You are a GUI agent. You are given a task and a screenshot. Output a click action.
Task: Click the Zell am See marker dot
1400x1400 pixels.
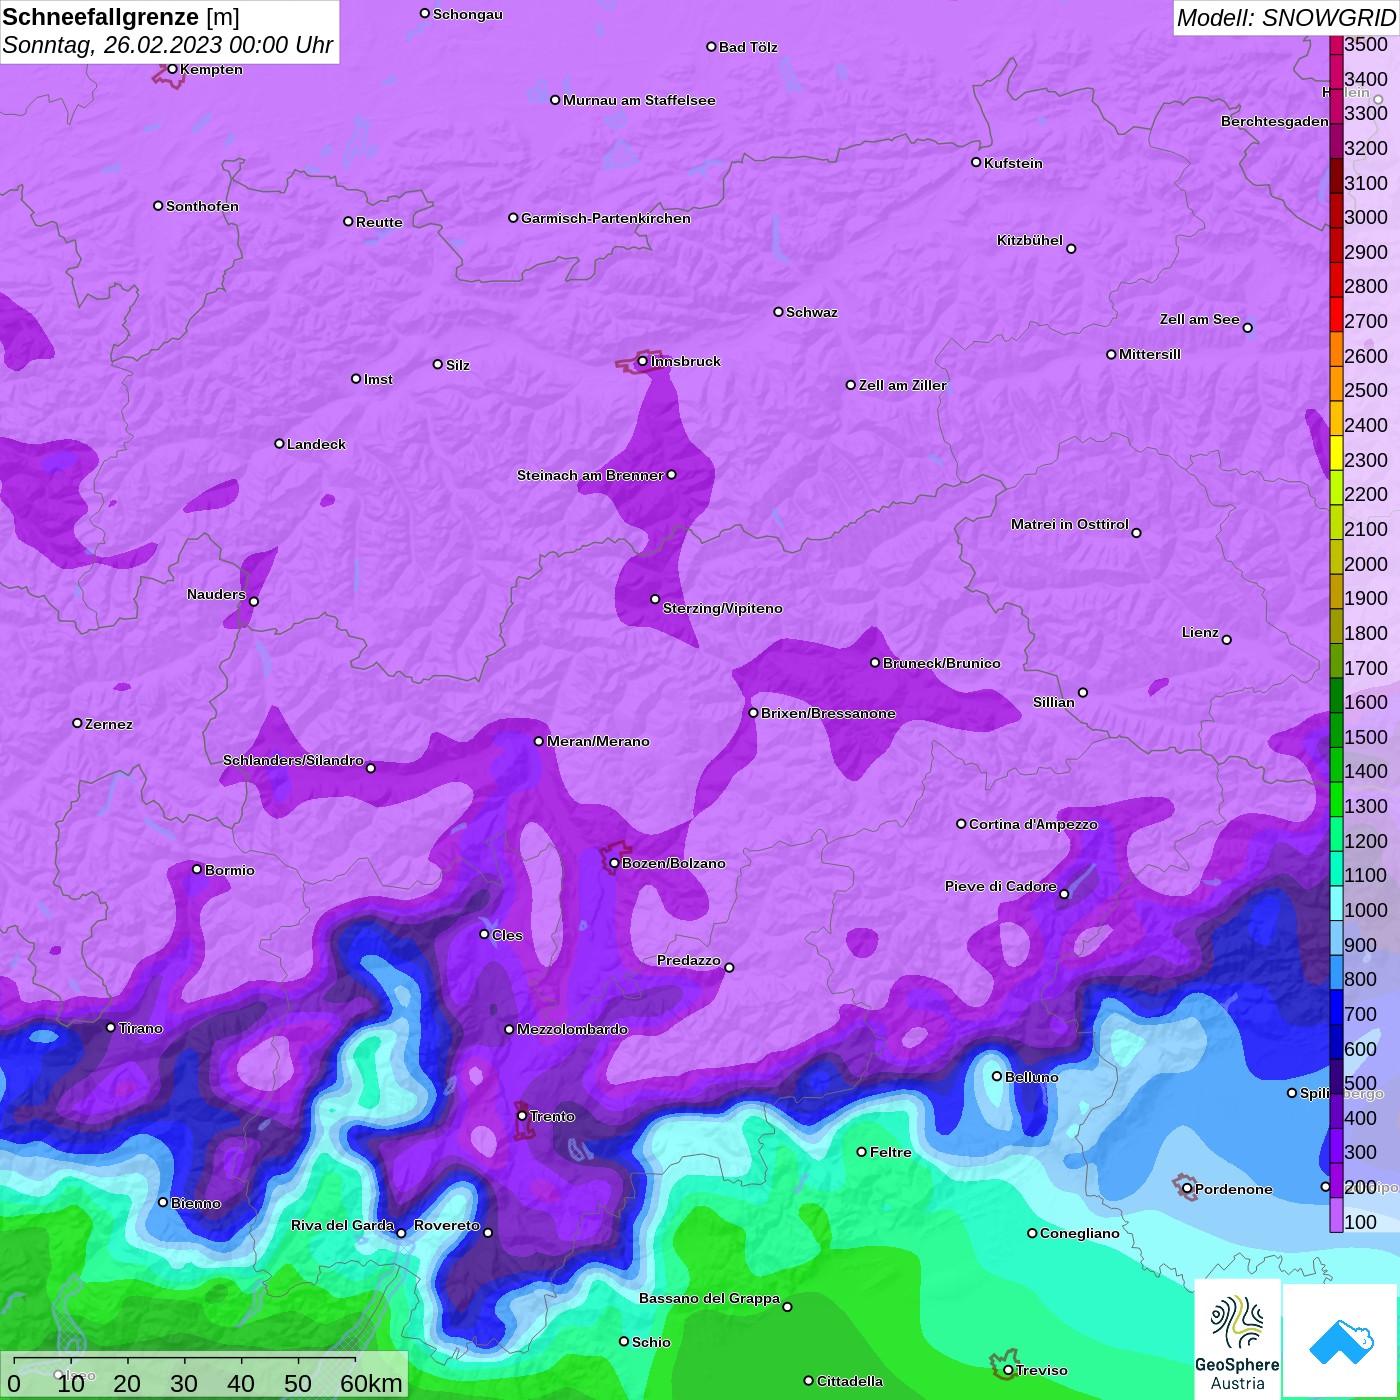pos(1247,328)
